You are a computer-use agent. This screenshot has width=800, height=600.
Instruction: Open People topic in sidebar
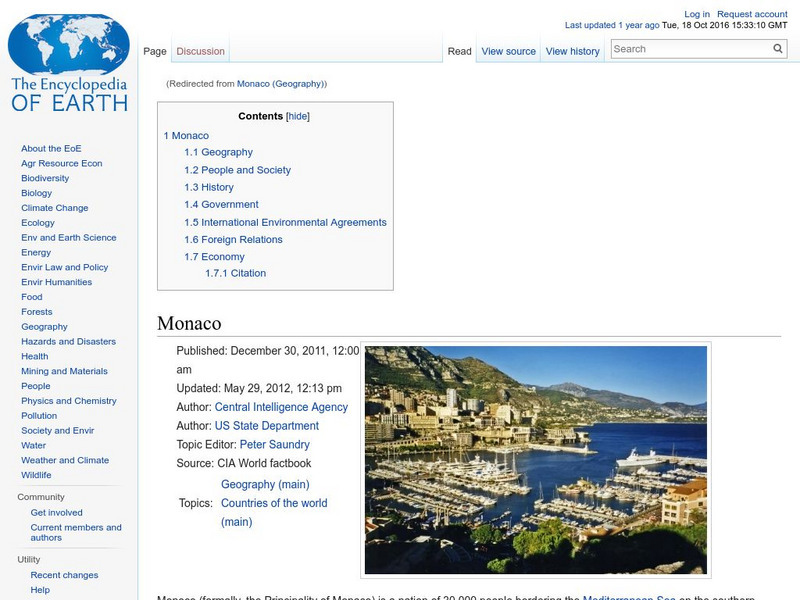[x=36, y=386]
